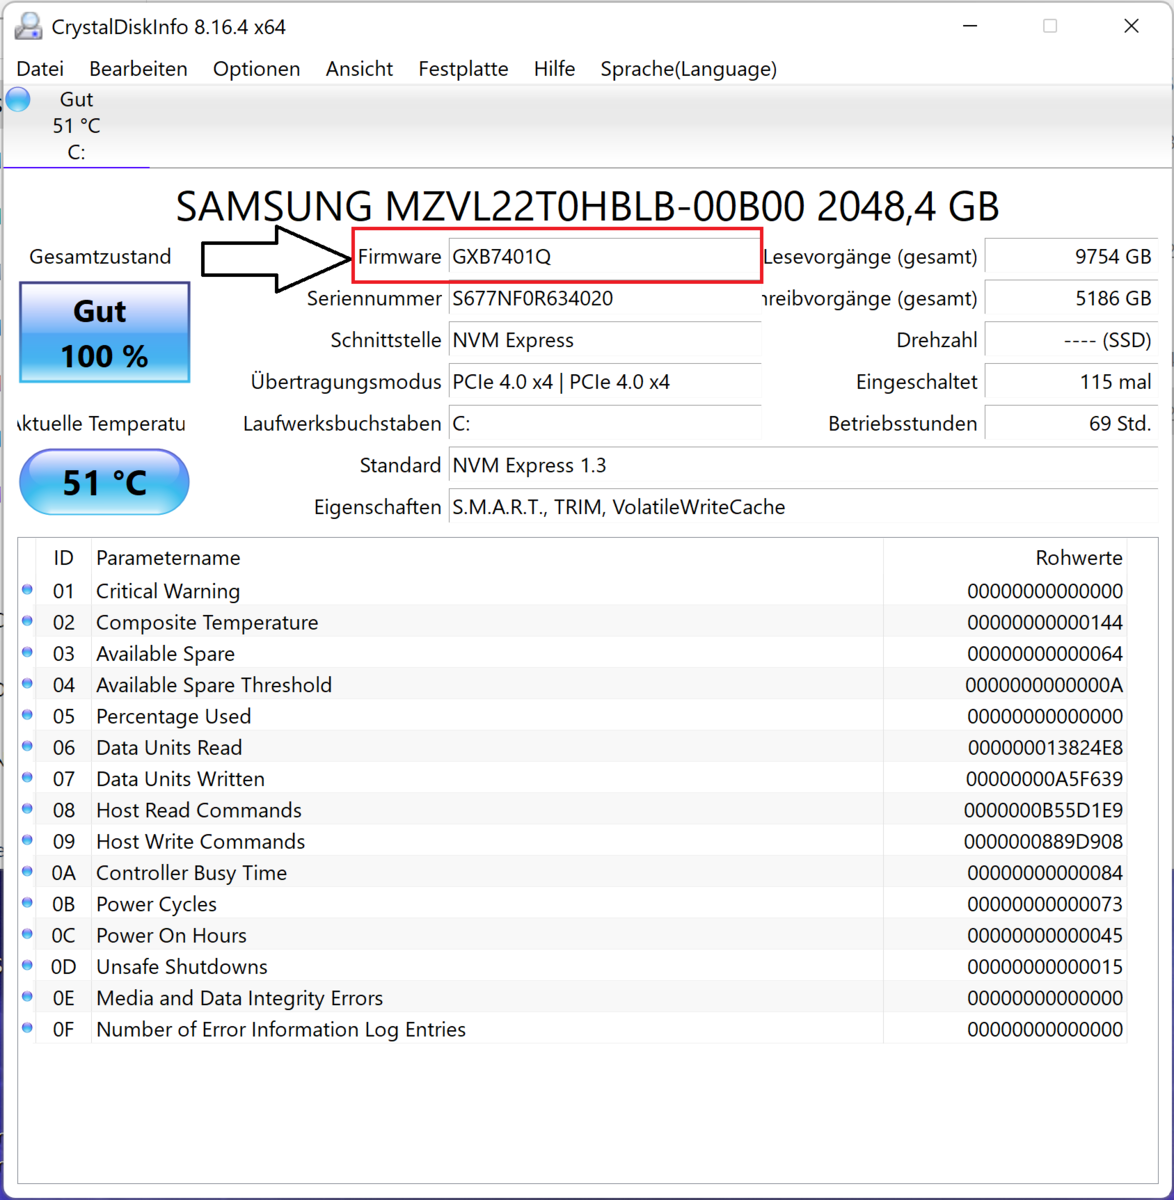Image resolution: width=1174 pixels, height=1200 pixels.
Task: Open the Datei menu
Action: point(40,69)
